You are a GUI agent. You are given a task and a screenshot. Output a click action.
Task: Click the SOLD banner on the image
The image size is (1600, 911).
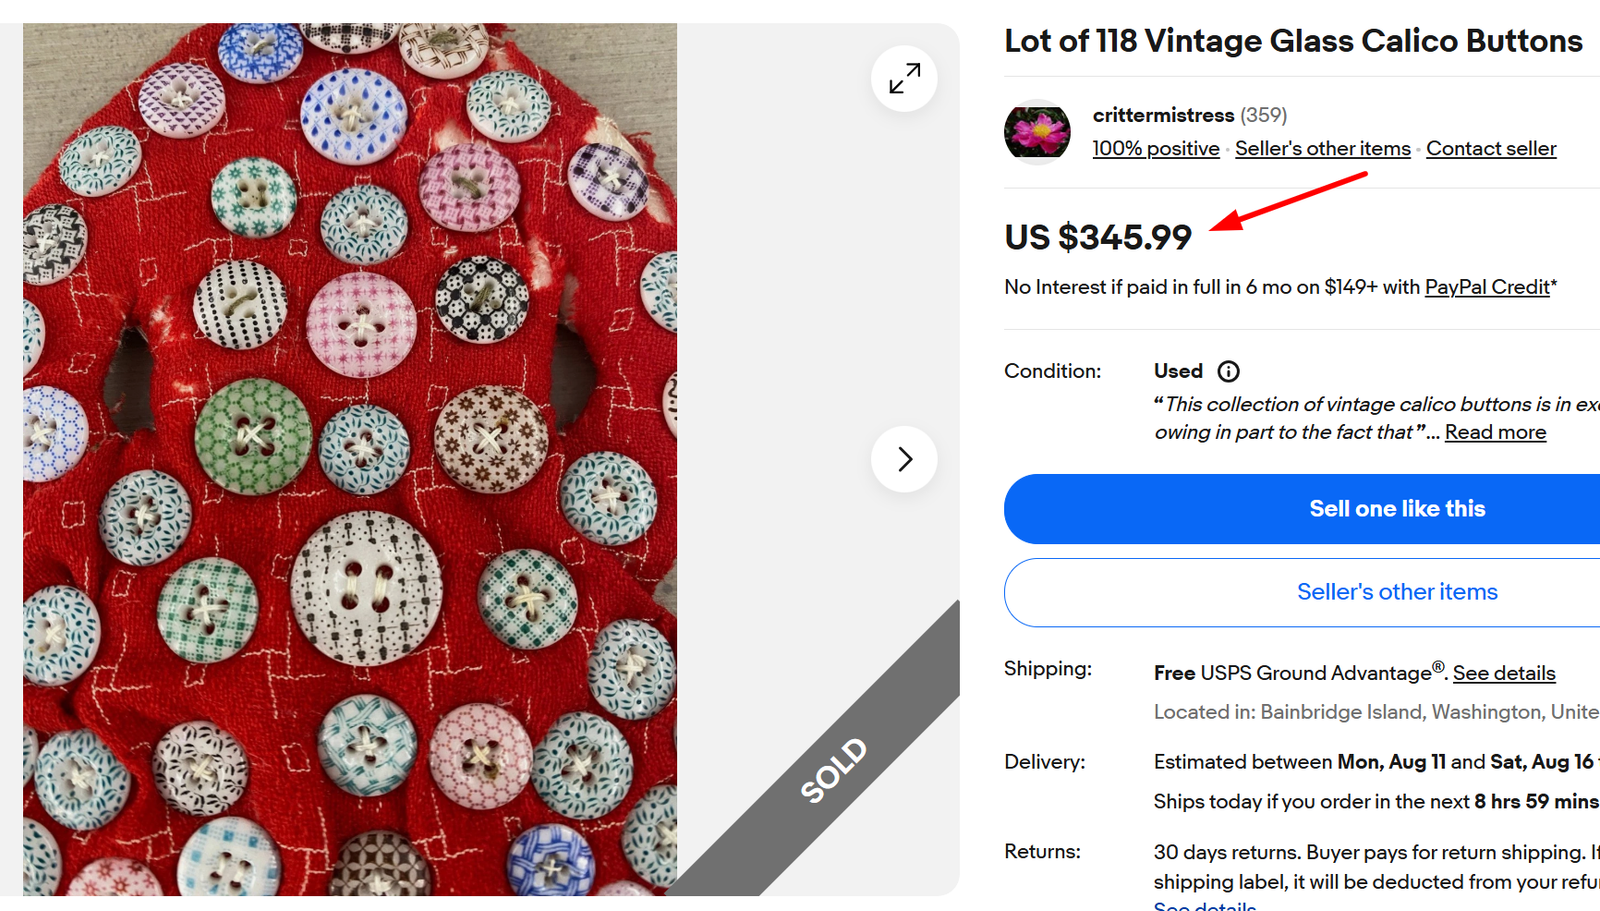[x=834, y=770]
